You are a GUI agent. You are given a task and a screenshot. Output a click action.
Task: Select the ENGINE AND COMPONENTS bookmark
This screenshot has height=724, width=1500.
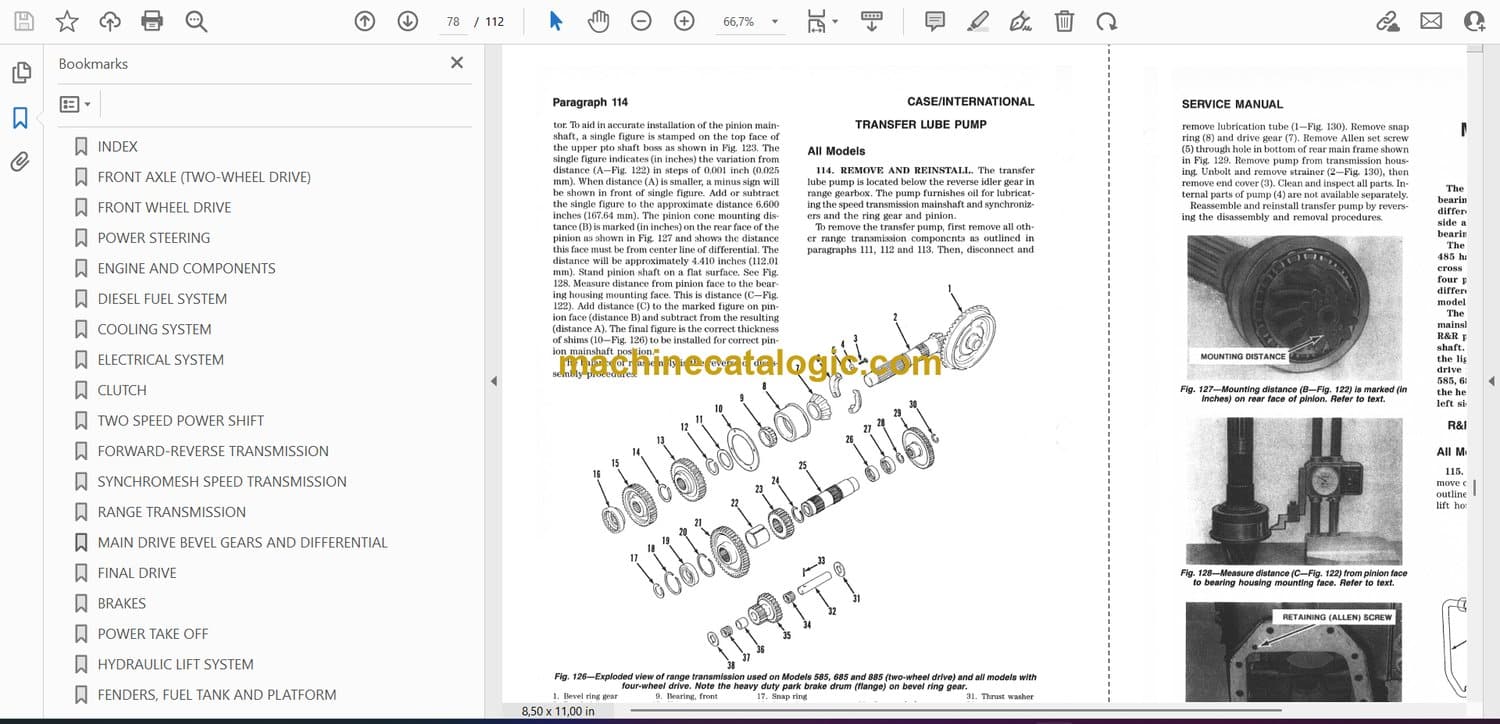pos(186,269)
